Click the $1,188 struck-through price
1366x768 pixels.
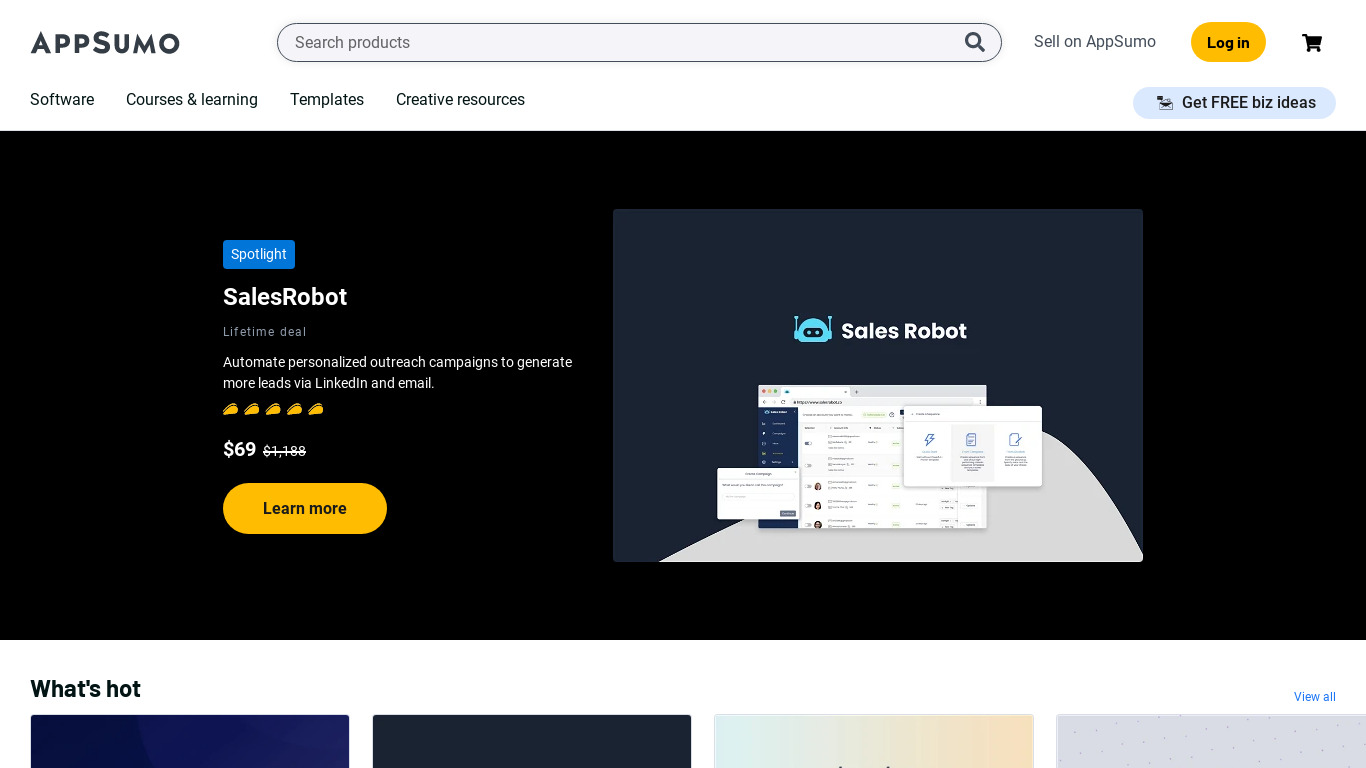pyautogui.click(x=284, y=451)
